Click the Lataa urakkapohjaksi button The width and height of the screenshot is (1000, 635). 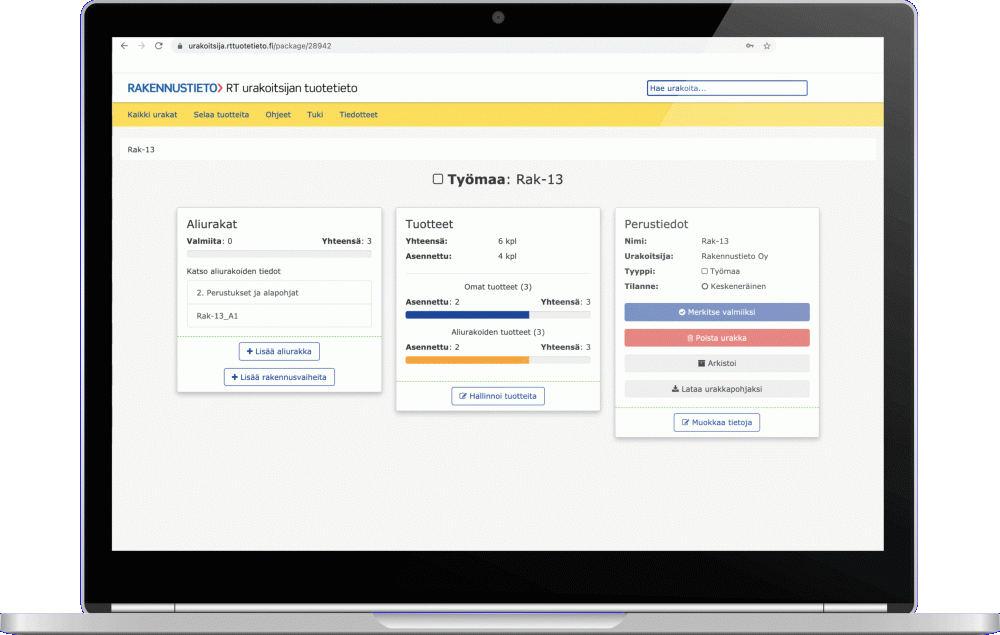coord(717,389)
